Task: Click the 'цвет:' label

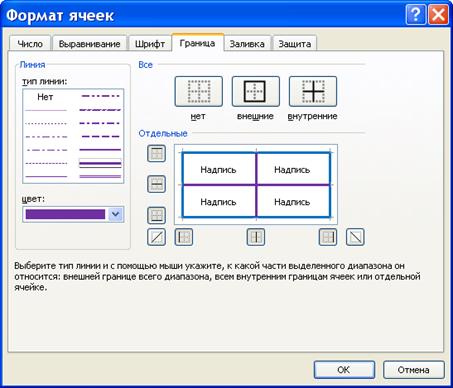Action: (x=33, y=199)
